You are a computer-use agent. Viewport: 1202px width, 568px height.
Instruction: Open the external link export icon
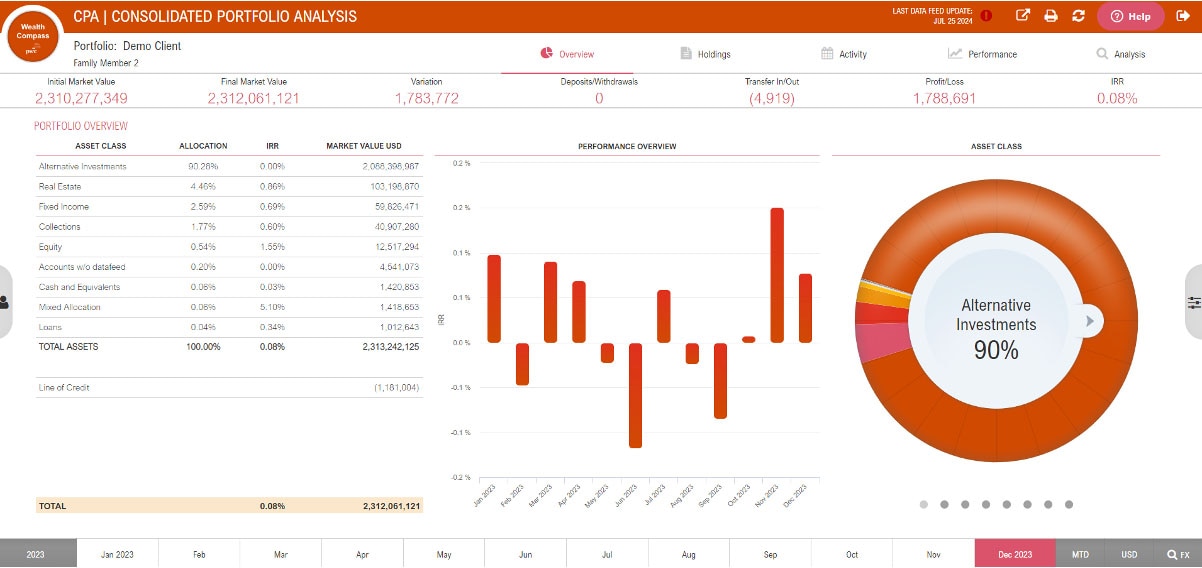coord(1022,16)
